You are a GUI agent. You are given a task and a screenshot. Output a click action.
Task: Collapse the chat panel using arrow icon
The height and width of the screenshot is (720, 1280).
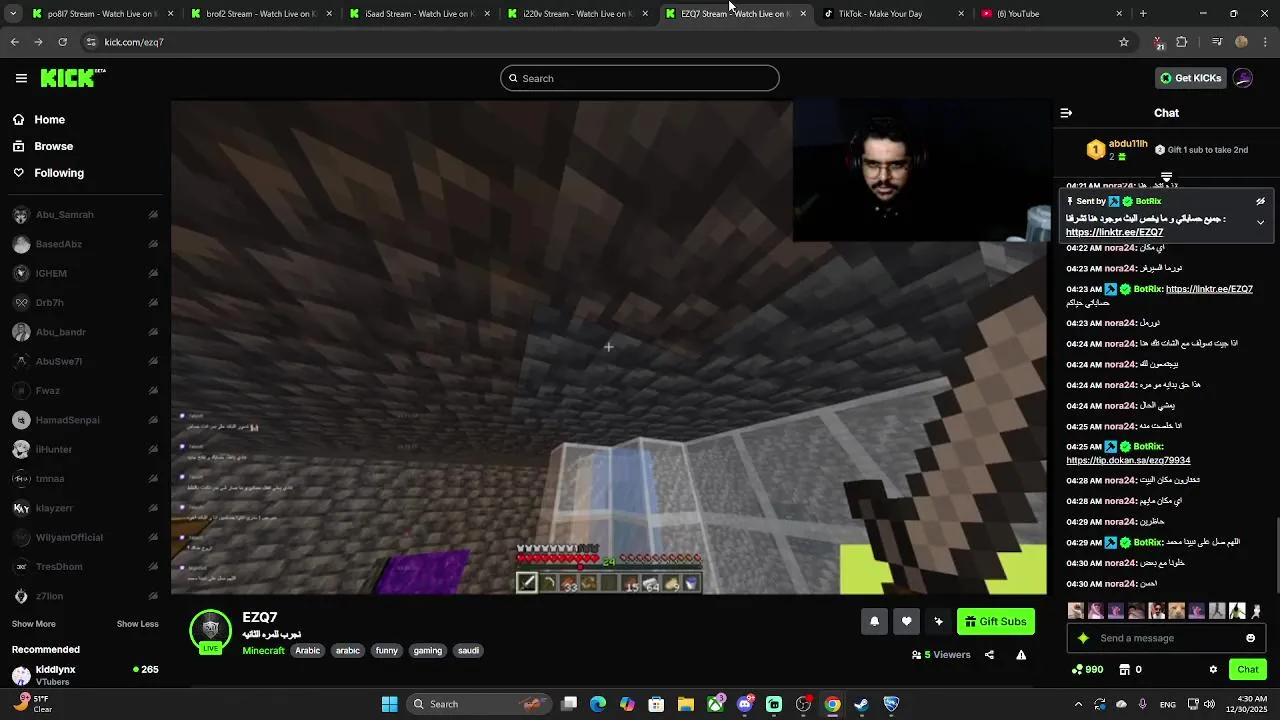pos(1066,113)
